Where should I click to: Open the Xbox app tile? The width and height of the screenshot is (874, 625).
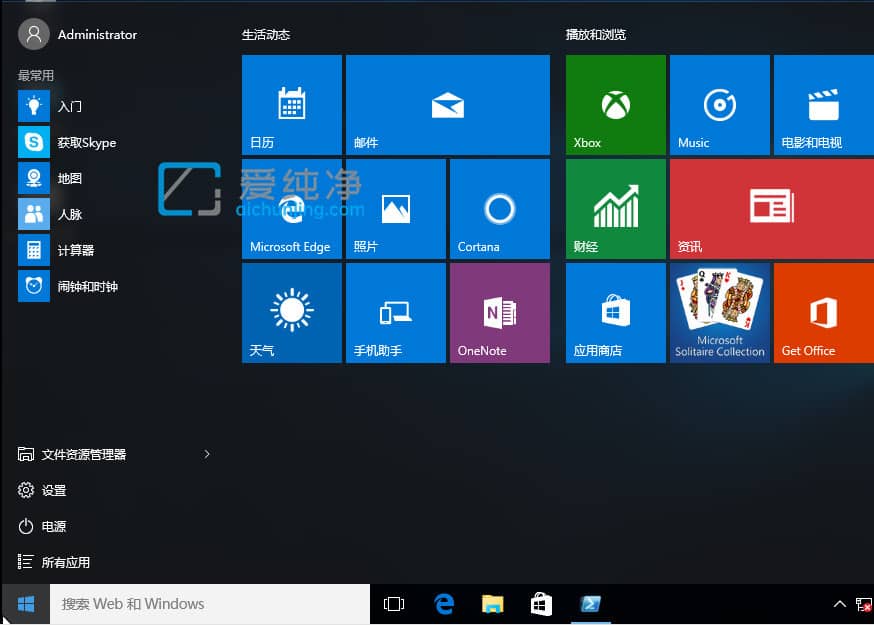(614, 104)
